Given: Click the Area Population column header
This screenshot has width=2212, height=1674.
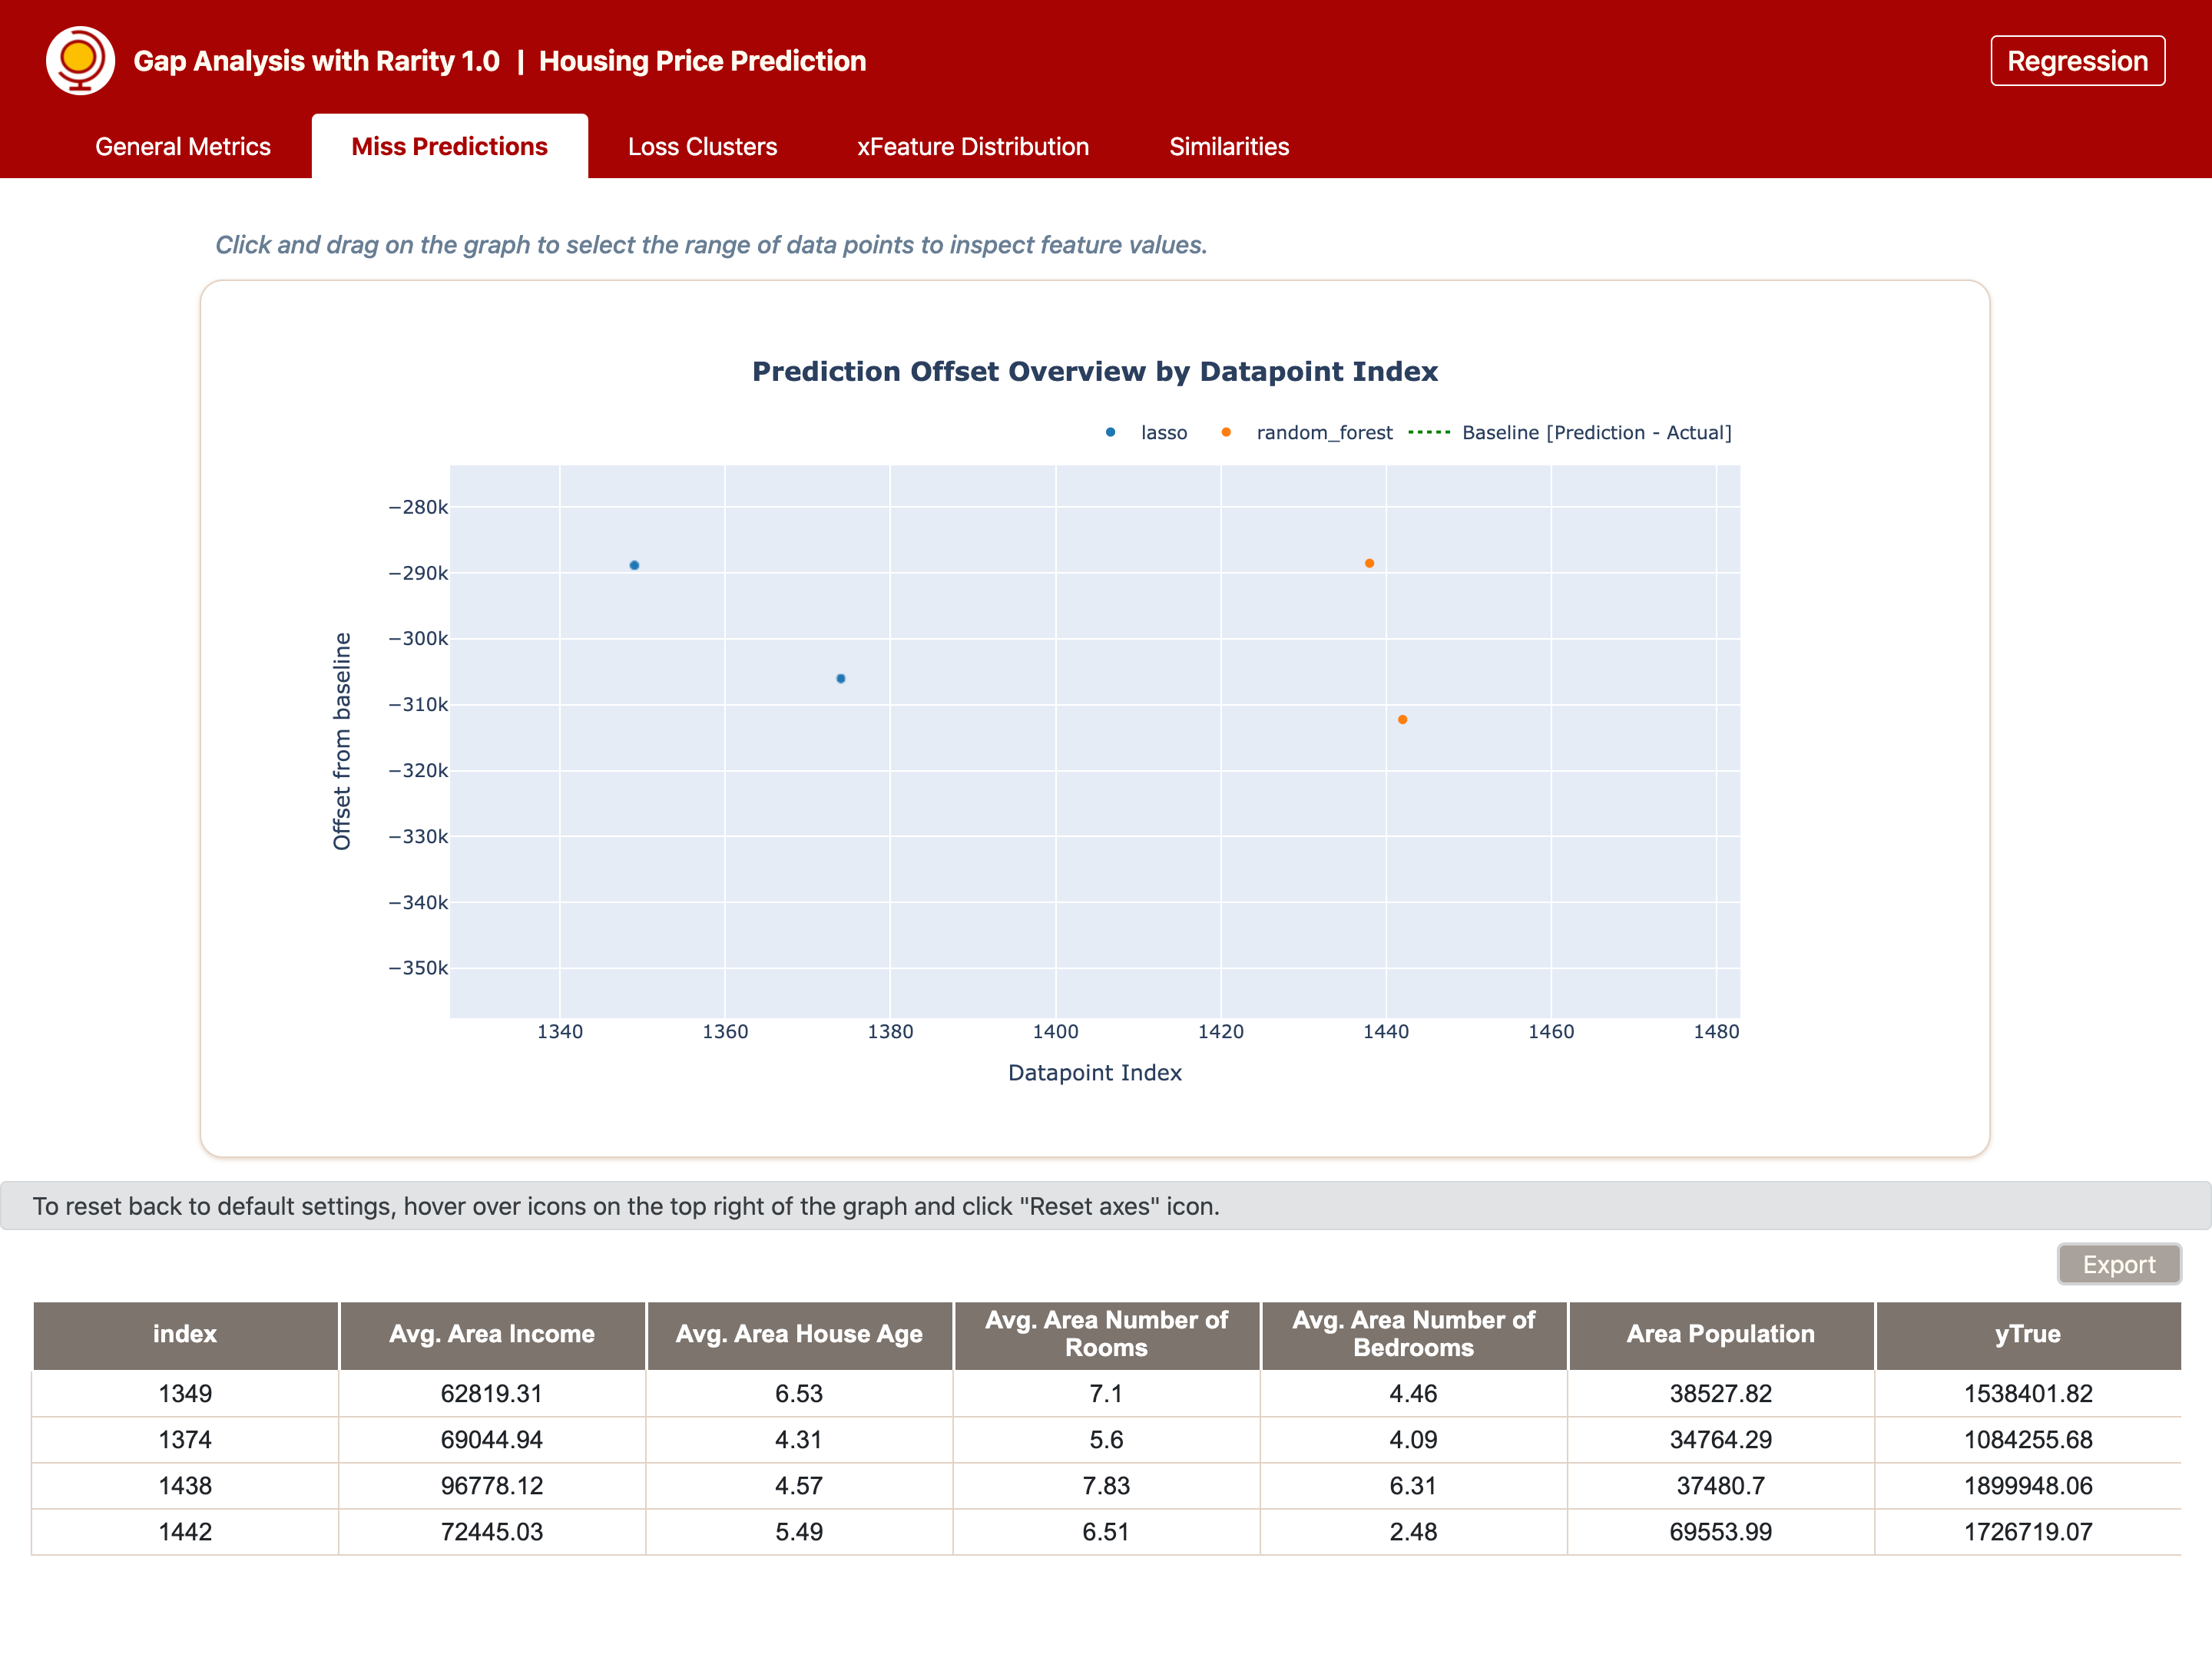Looking at the screenshot, I should click(1720, 1334).
